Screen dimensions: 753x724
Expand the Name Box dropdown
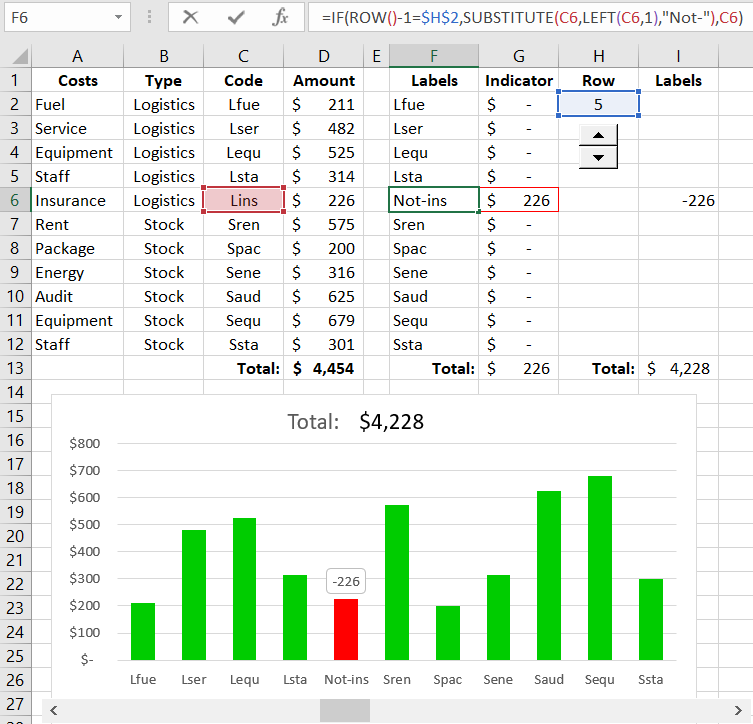pos(120,17)
